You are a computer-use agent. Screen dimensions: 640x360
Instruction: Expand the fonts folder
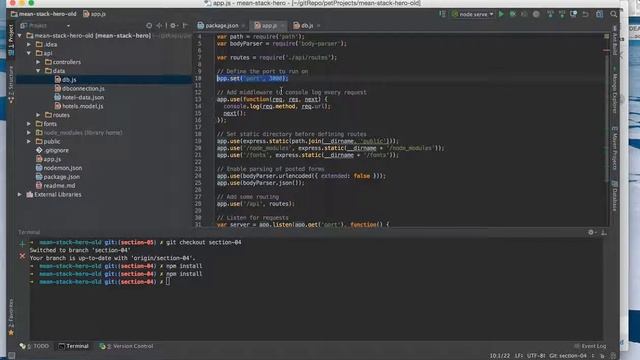pyautogui.click(x=29, y=124)
